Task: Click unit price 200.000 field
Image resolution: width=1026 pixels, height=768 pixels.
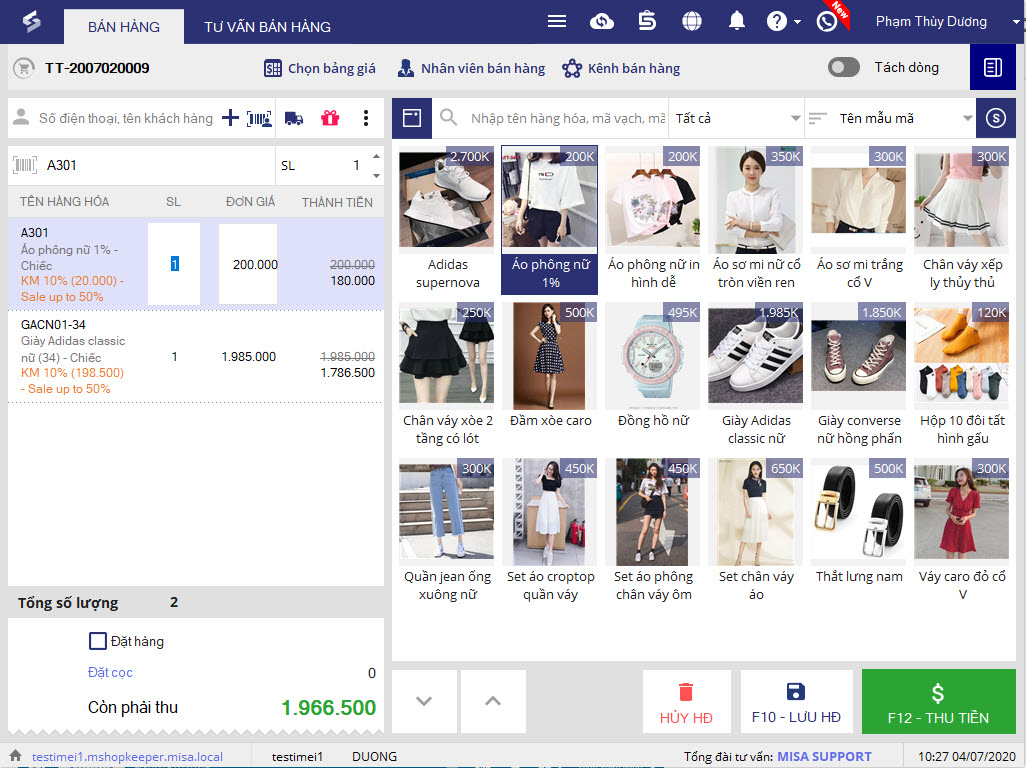Action: pos(248,264)
